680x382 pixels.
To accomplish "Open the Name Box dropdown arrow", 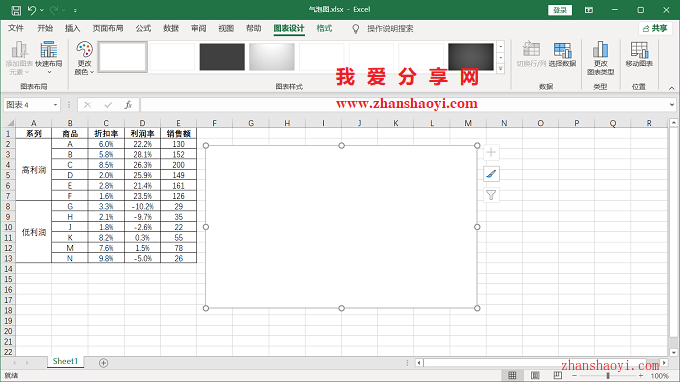I will coord(56,105).
